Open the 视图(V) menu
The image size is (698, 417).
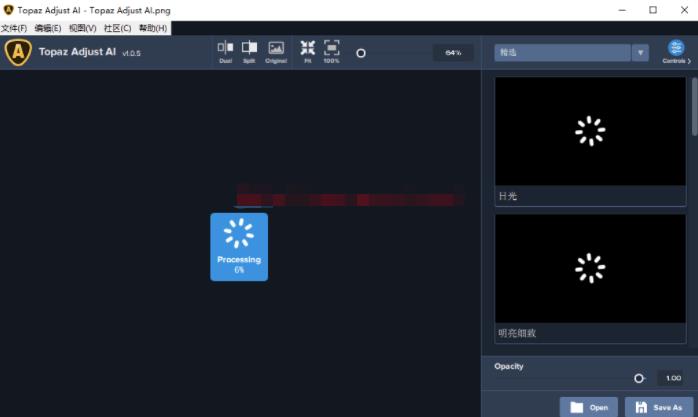point(83,28)
